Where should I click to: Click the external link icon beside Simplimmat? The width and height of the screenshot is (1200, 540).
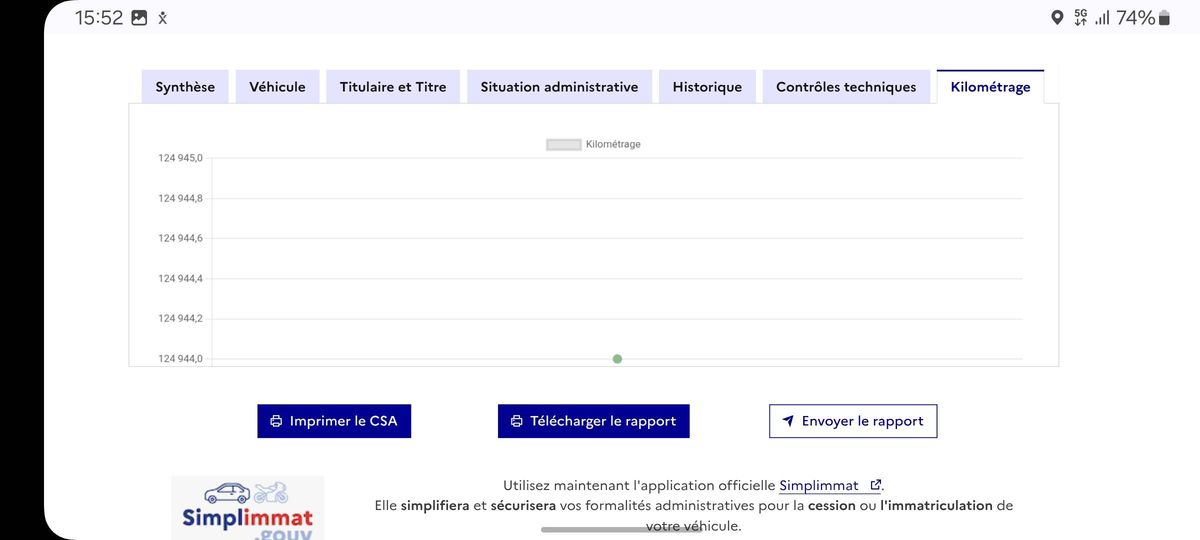tap(875, 485)
